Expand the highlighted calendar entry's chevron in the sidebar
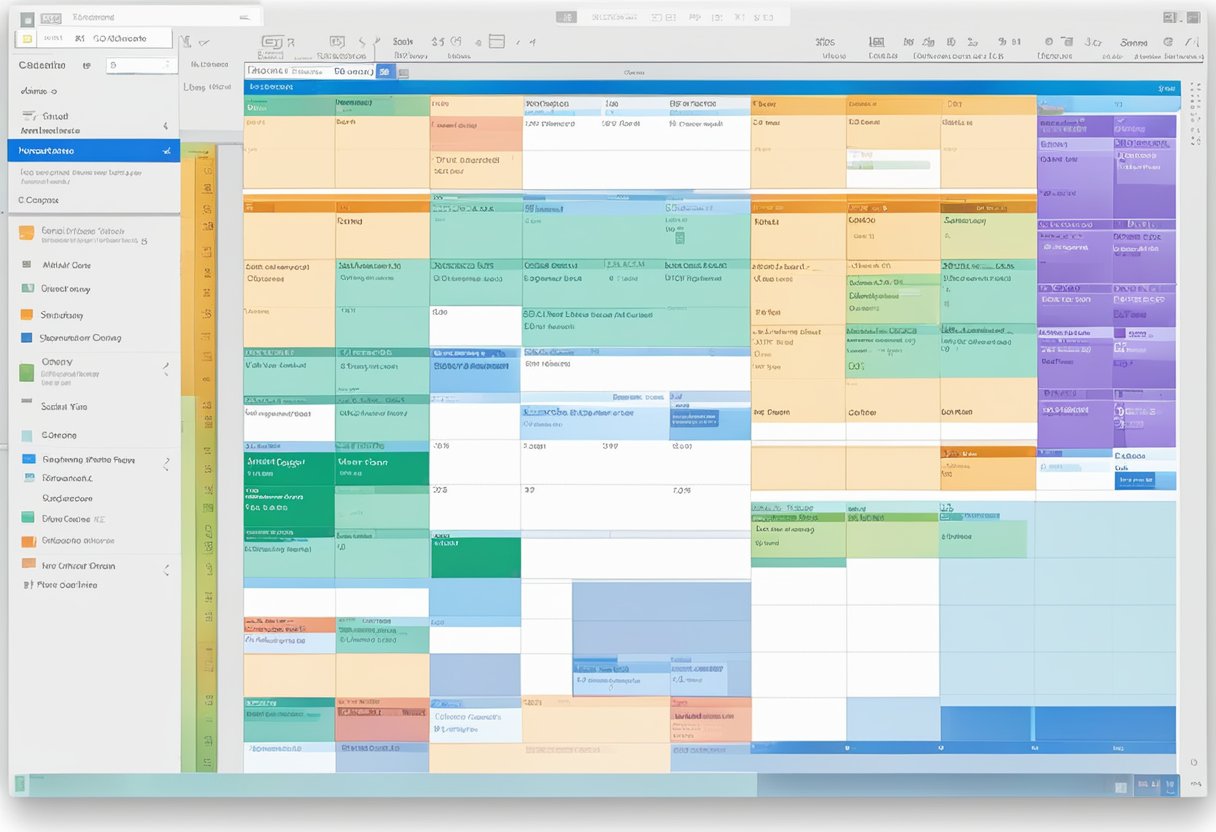Viewport: 1216px width, 832px height. (x=166, y=150)
